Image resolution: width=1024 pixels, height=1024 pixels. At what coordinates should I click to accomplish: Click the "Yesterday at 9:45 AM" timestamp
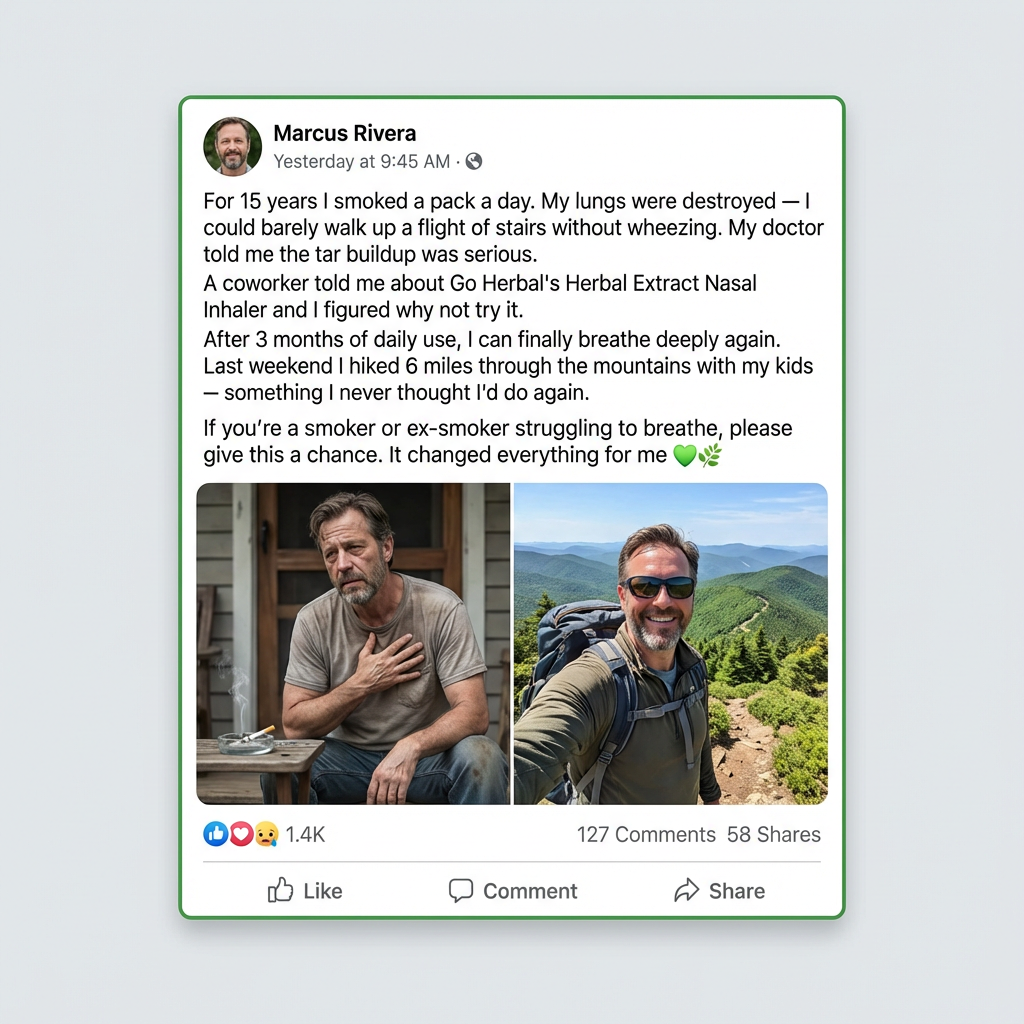pyautogui.click(x=361, y=161)
